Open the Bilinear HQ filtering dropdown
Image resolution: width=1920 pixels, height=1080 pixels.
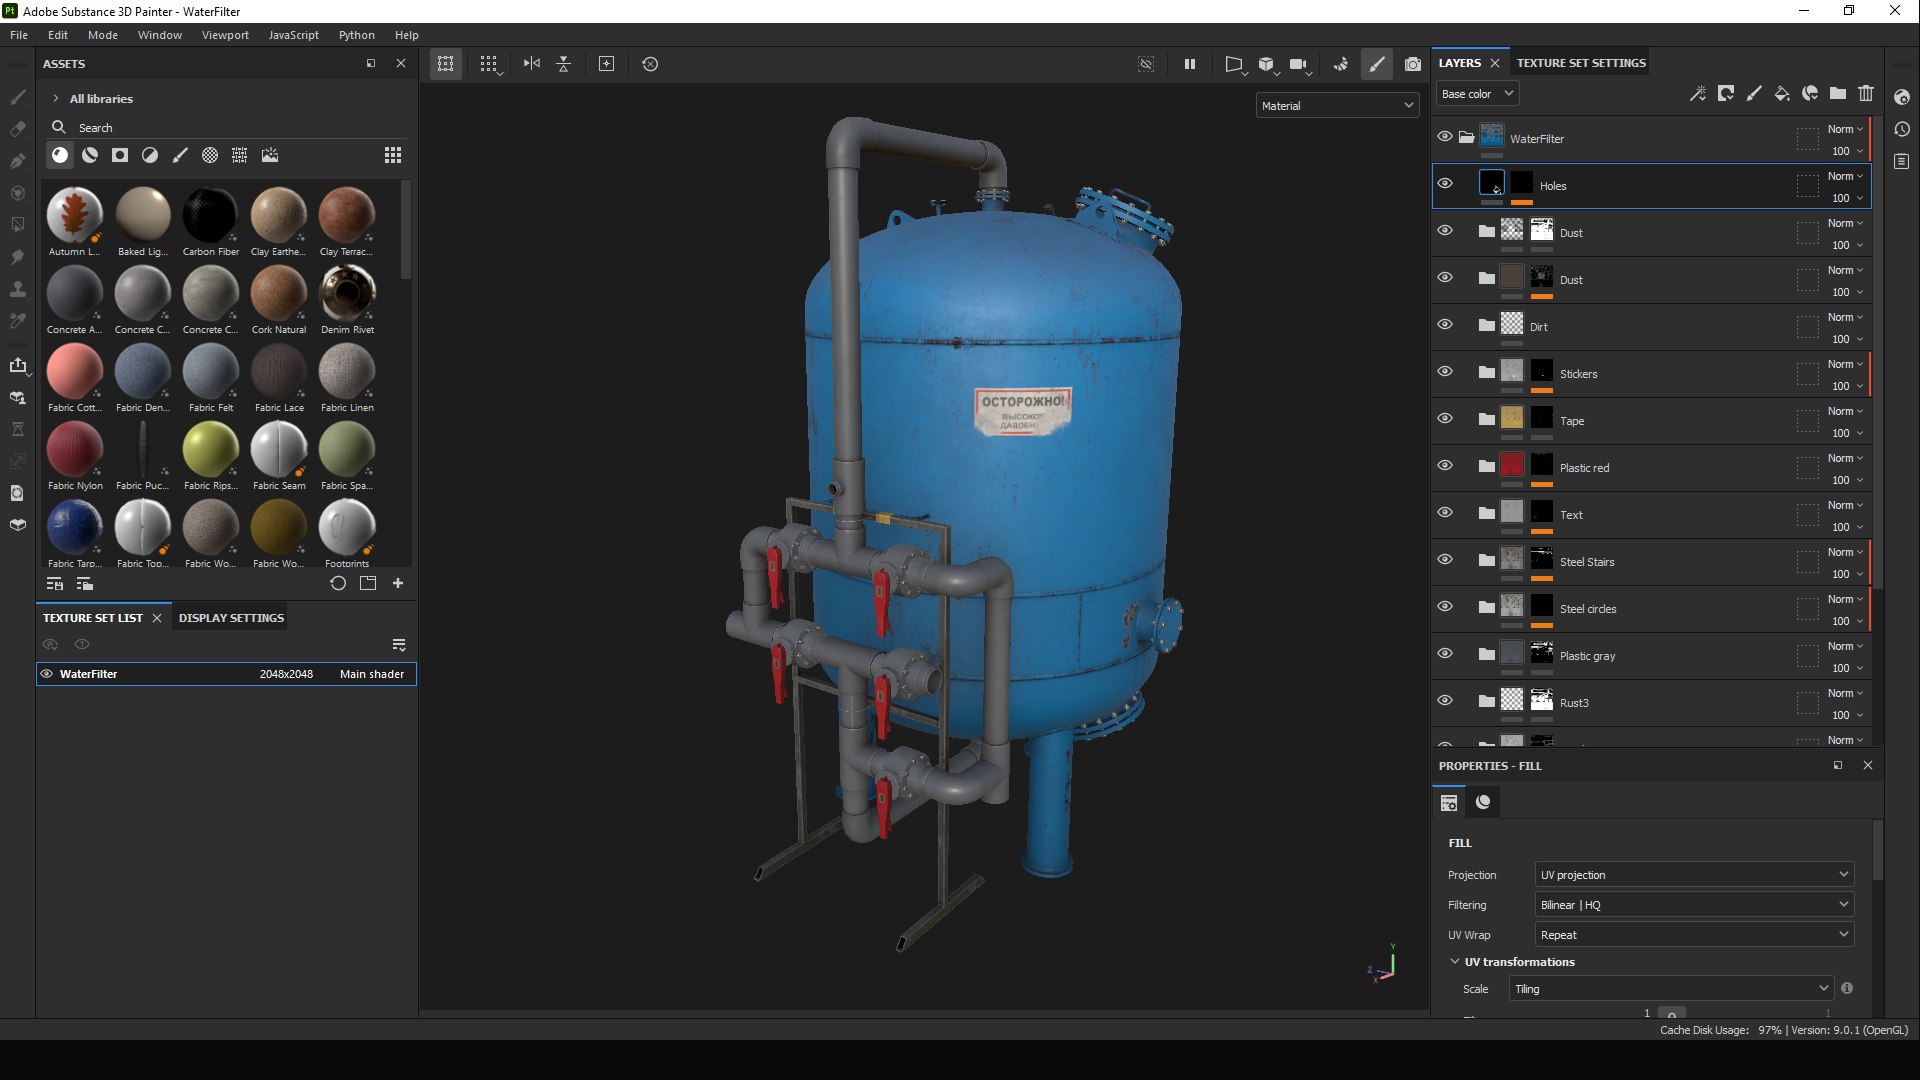tap(1694, 905)
